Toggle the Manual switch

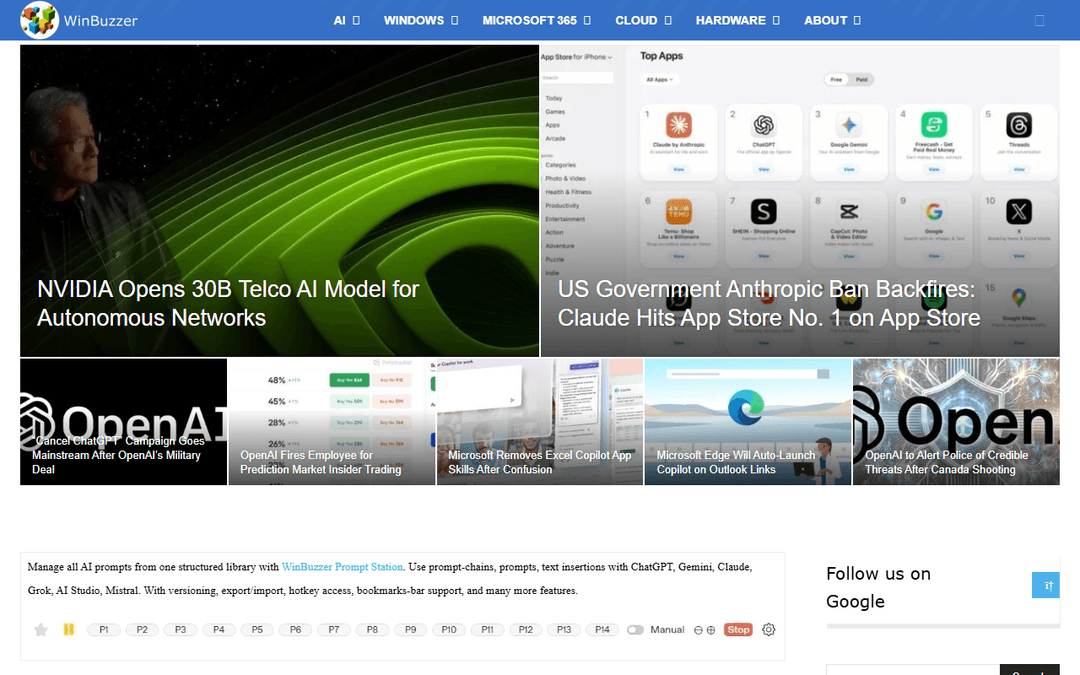click(x=635, y=630)
